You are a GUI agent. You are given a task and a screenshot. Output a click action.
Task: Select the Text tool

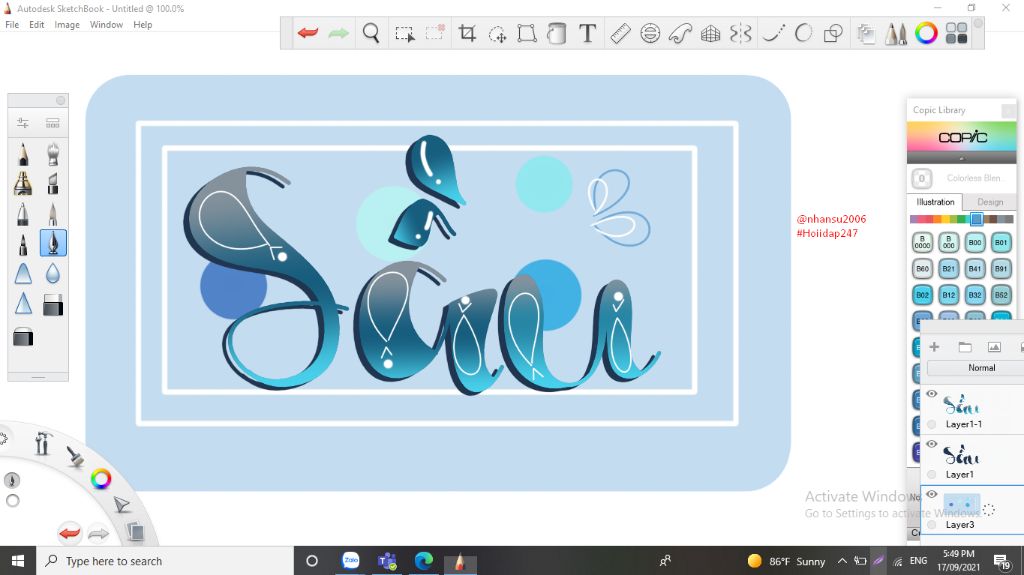(x=587, y=33)
